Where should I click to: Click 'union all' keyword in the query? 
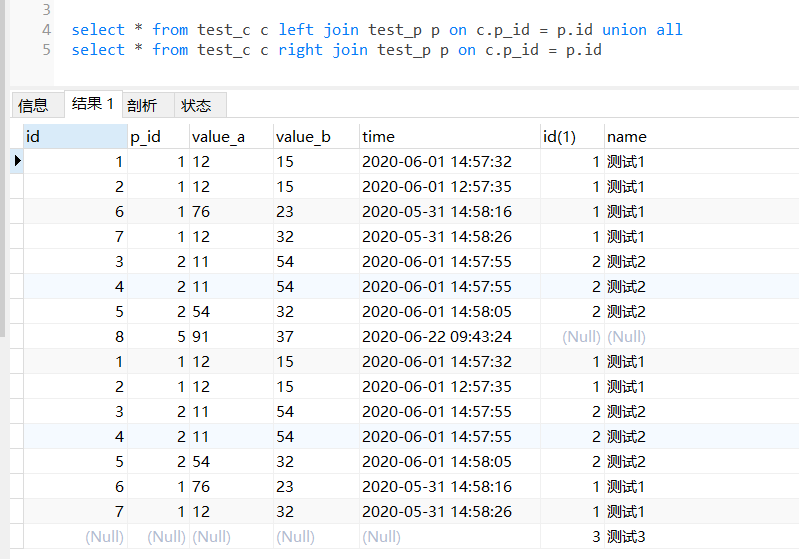(642, 30)
